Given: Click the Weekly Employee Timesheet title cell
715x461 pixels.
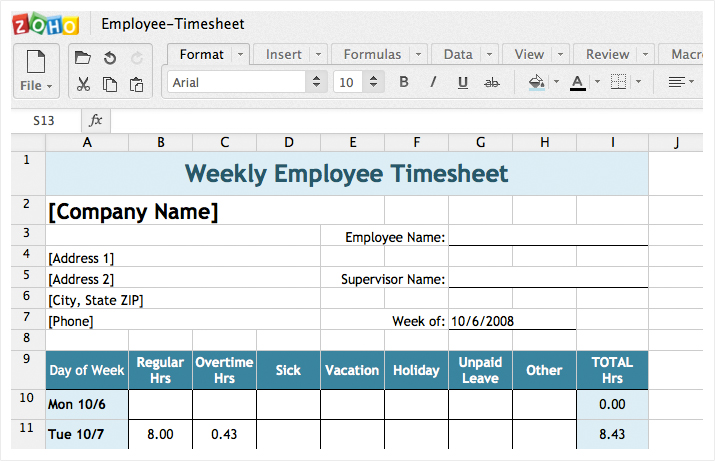Looking at the screenshot, I should coord(347,174).
